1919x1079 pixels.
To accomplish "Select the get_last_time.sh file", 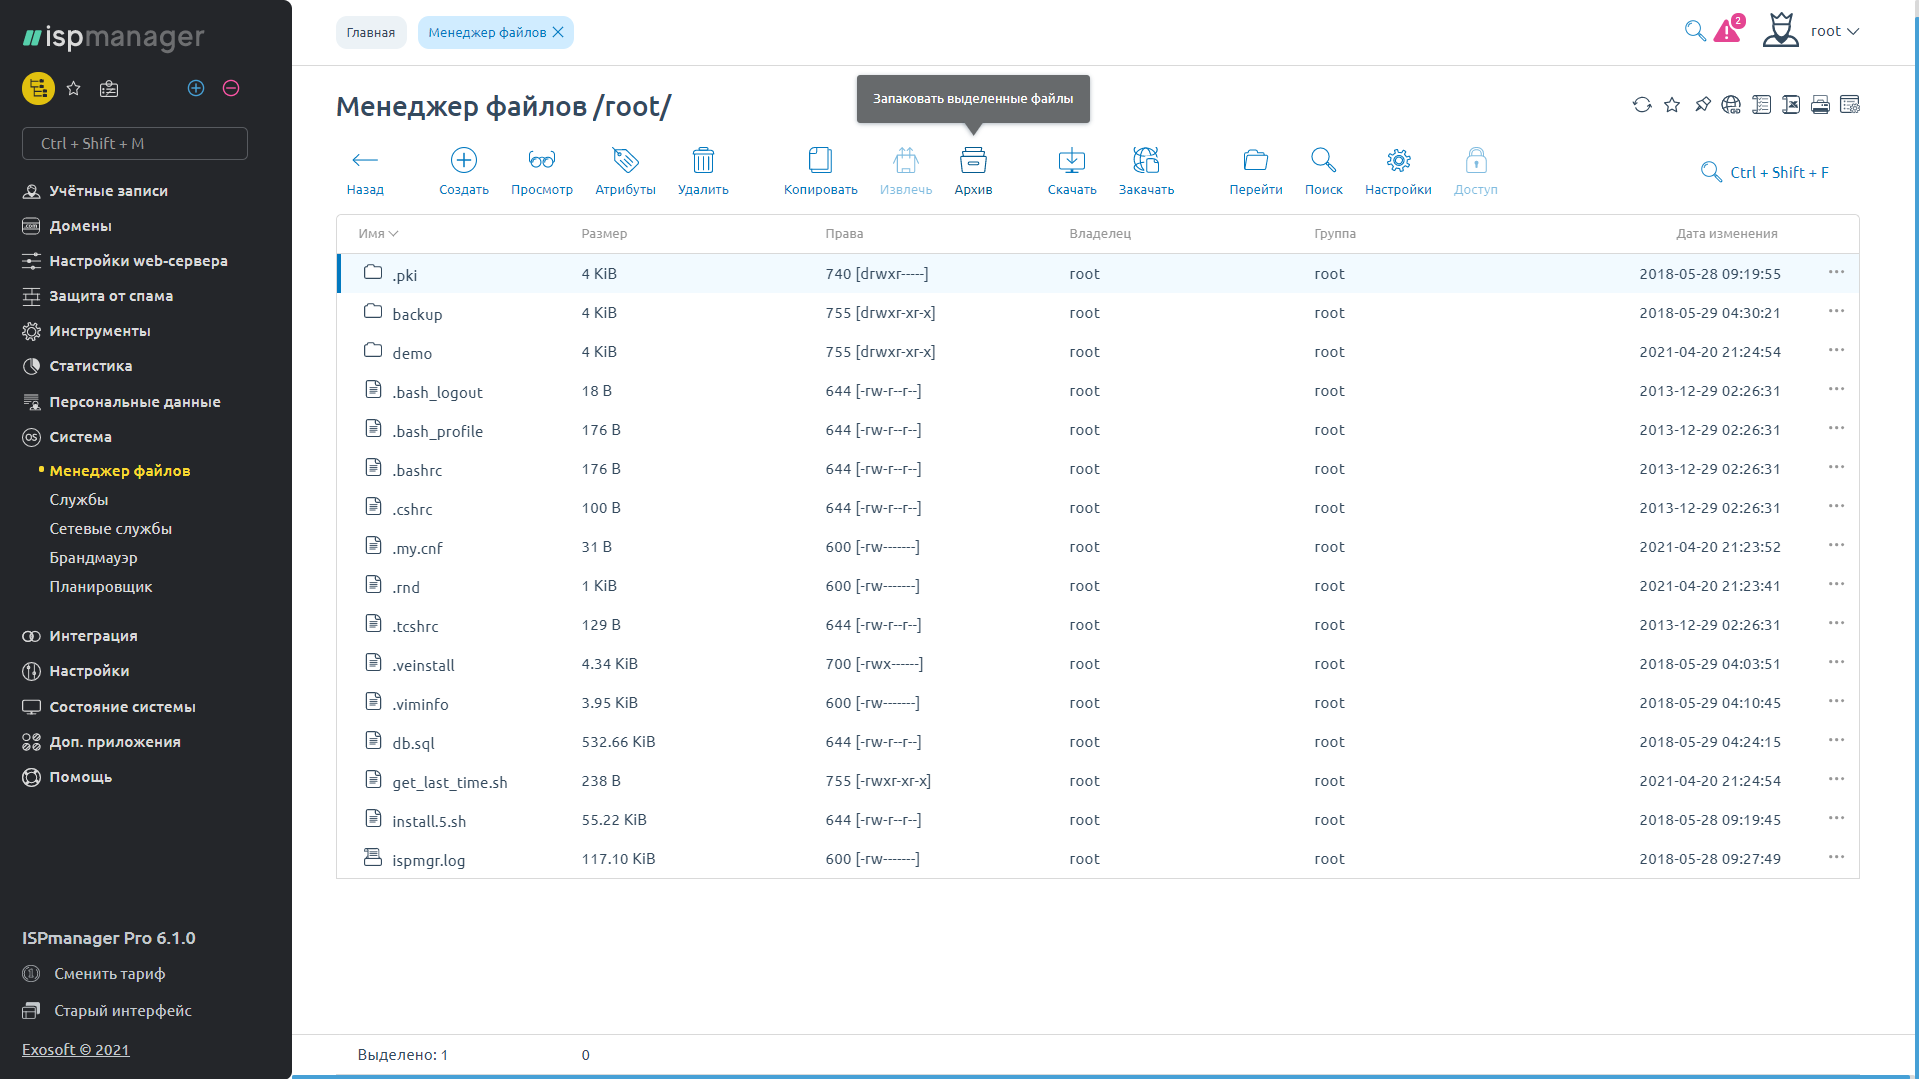I will point(1098,781).
